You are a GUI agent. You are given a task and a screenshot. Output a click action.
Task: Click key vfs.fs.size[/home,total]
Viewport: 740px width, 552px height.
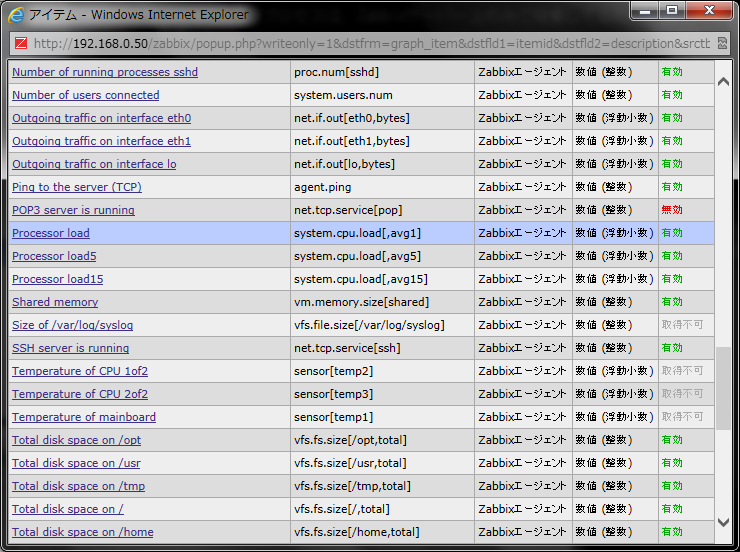pos(357,532)
